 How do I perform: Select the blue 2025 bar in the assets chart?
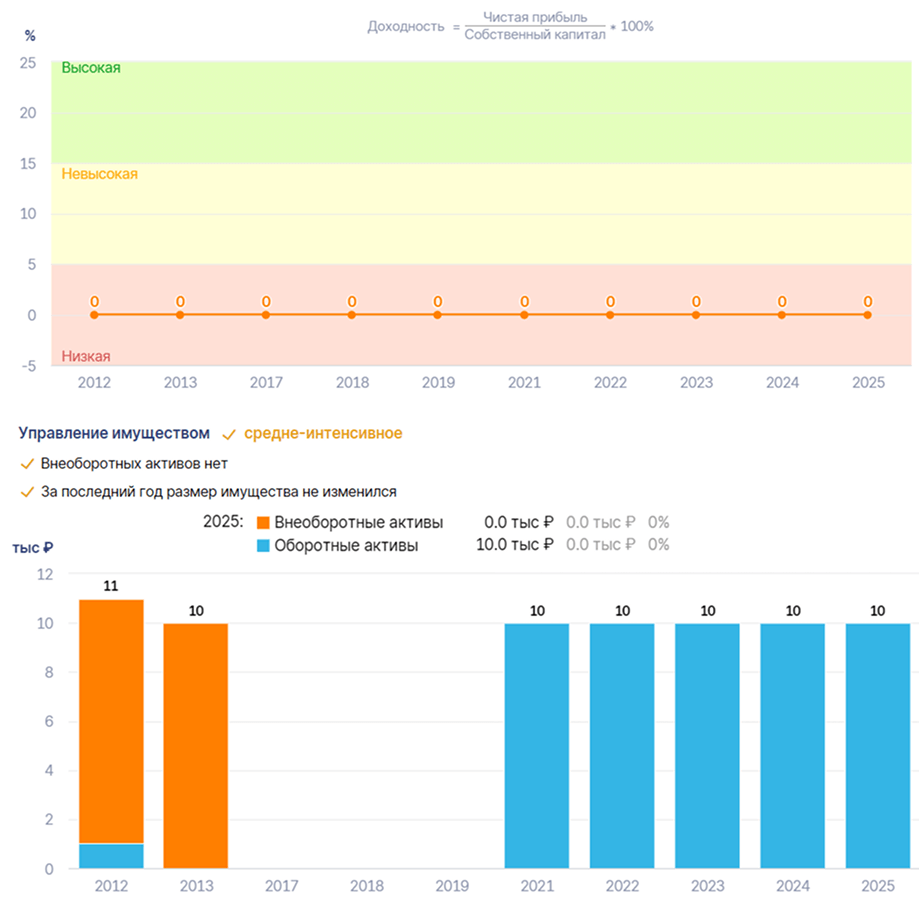click(x=878, y=746)
